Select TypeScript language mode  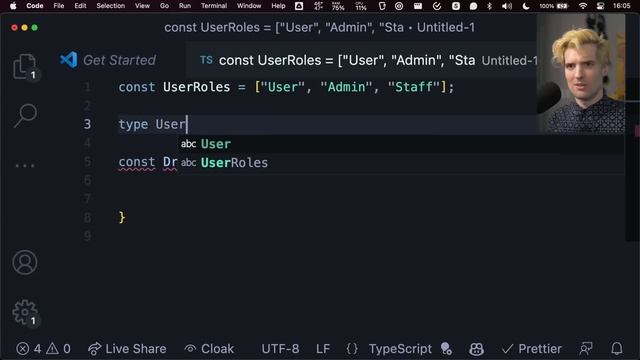(400, 349)
